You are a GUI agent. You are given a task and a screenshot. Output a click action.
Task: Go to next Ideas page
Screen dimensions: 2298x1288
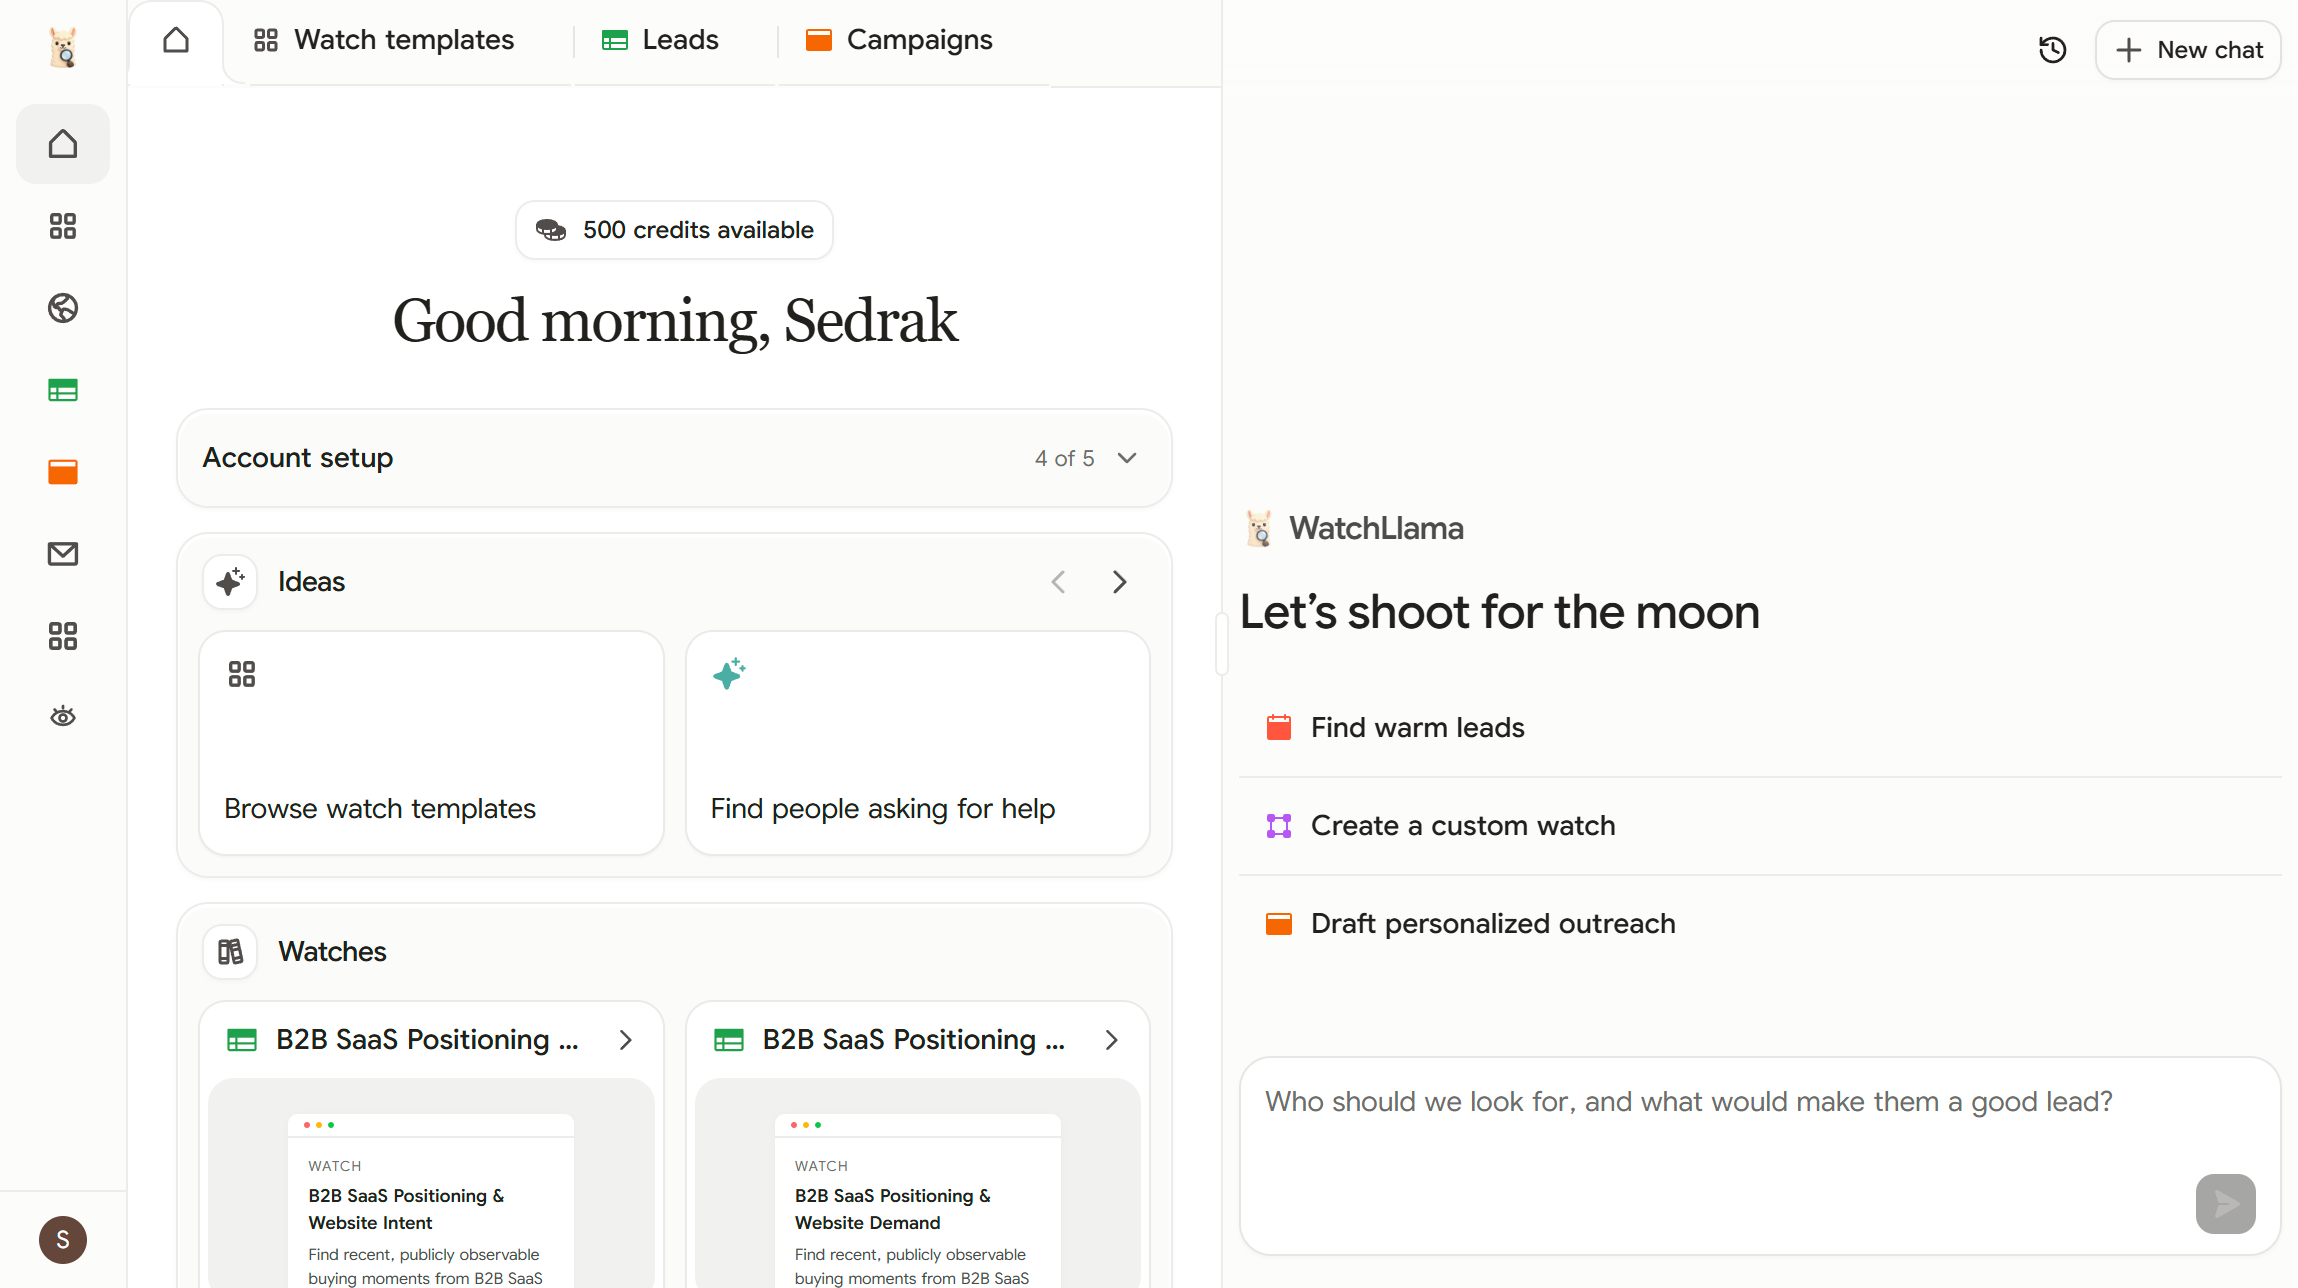tap(1120, 582)
